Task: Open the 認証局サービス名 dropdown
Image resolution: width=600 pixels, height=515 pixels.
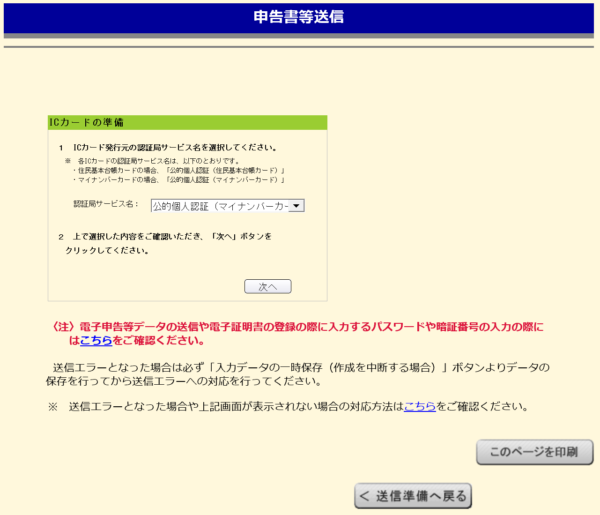Action: [x=228, y=206]
